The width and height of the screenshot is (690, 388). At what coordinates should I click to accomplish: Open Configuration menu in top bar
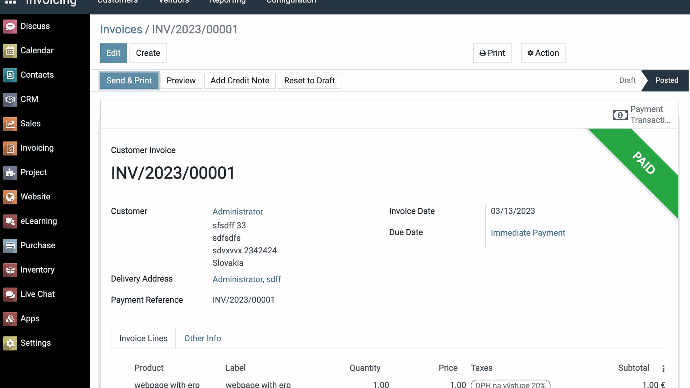coord(291,2)
